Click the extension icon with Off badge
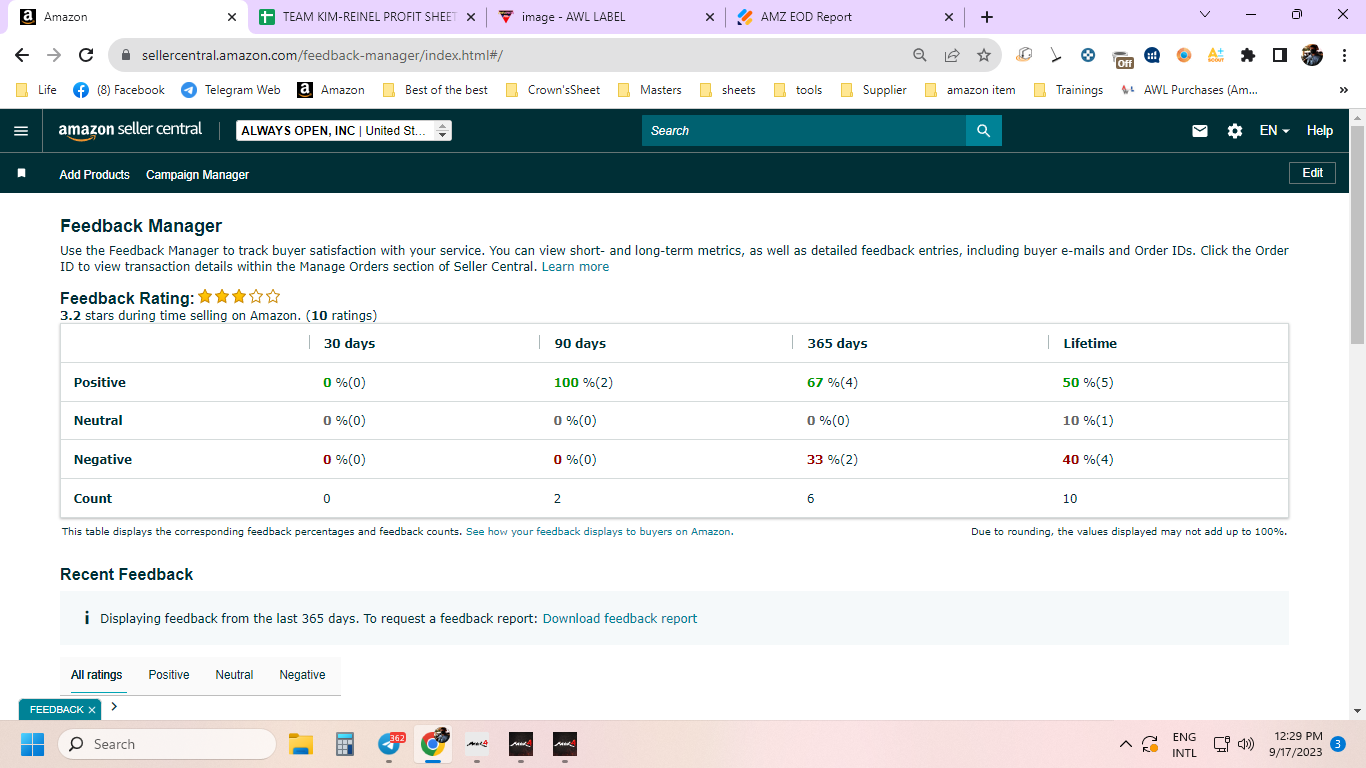 [1121, 57]
